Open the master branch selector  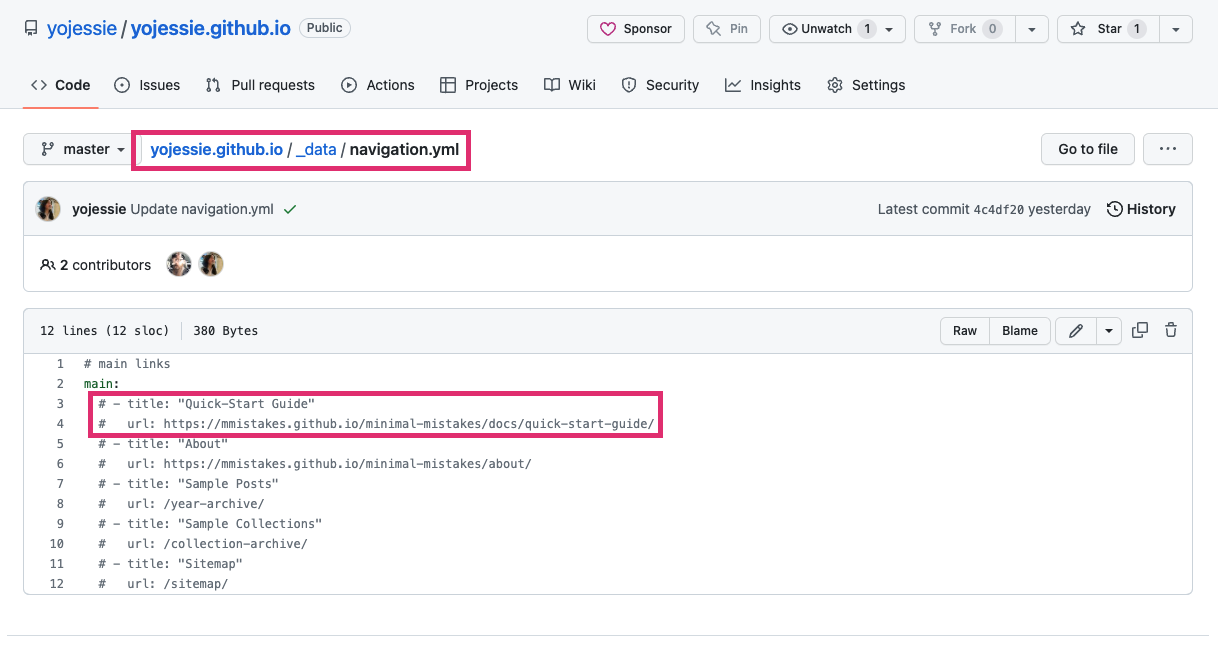[x=83, y=149]
